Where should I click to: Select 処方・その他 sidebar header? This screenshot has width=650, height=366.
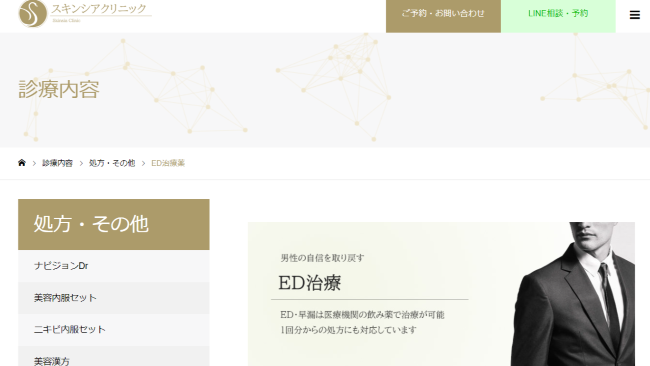point(114,224)
